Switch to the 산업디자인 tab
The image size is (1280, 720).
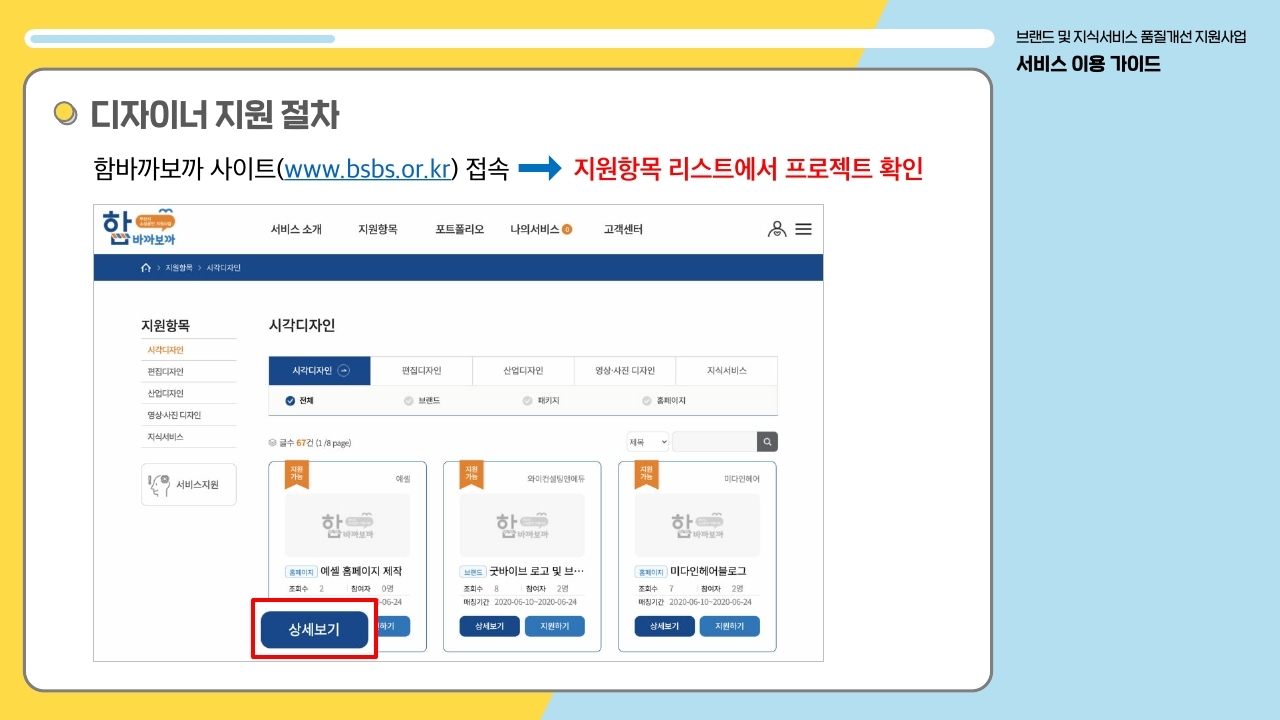coord(523,371)
